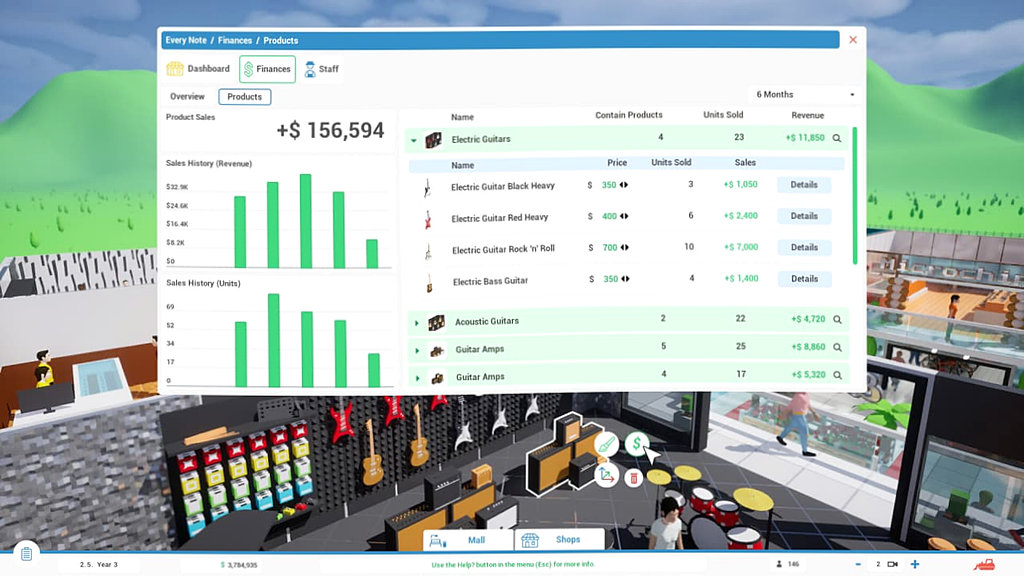Viewport: 1024px width, 576px height.
Task: Click magnifier on Guitar Amps +$ 8,860 row
Action: pos(837,347)
